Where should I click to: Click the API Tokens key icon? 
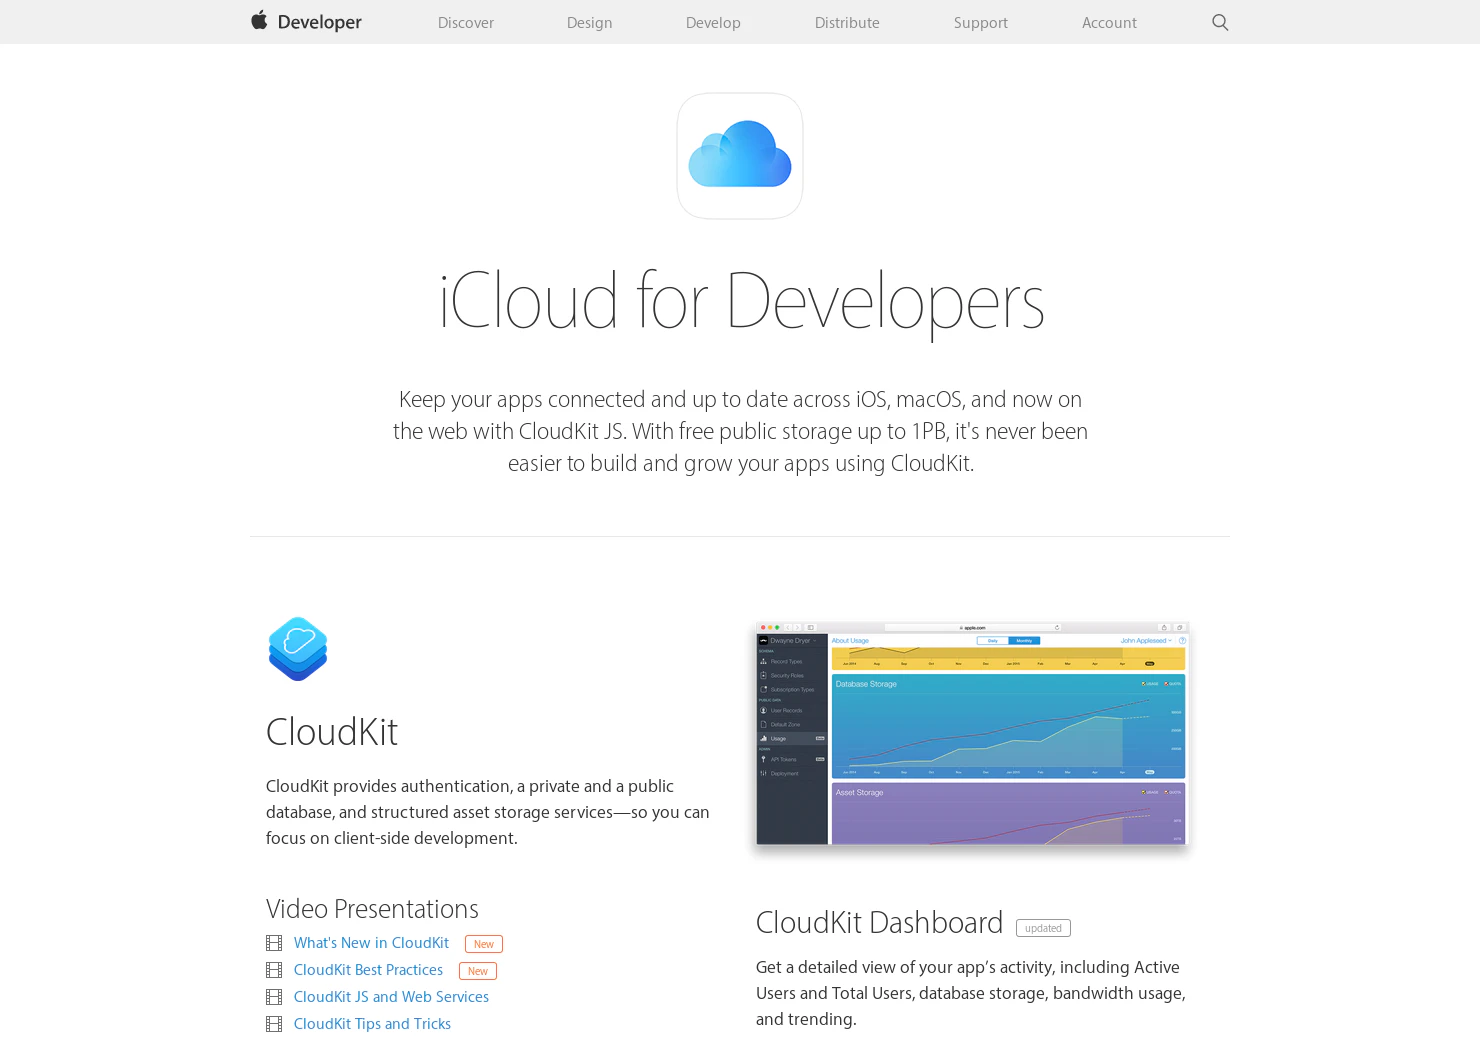(763, 759)
